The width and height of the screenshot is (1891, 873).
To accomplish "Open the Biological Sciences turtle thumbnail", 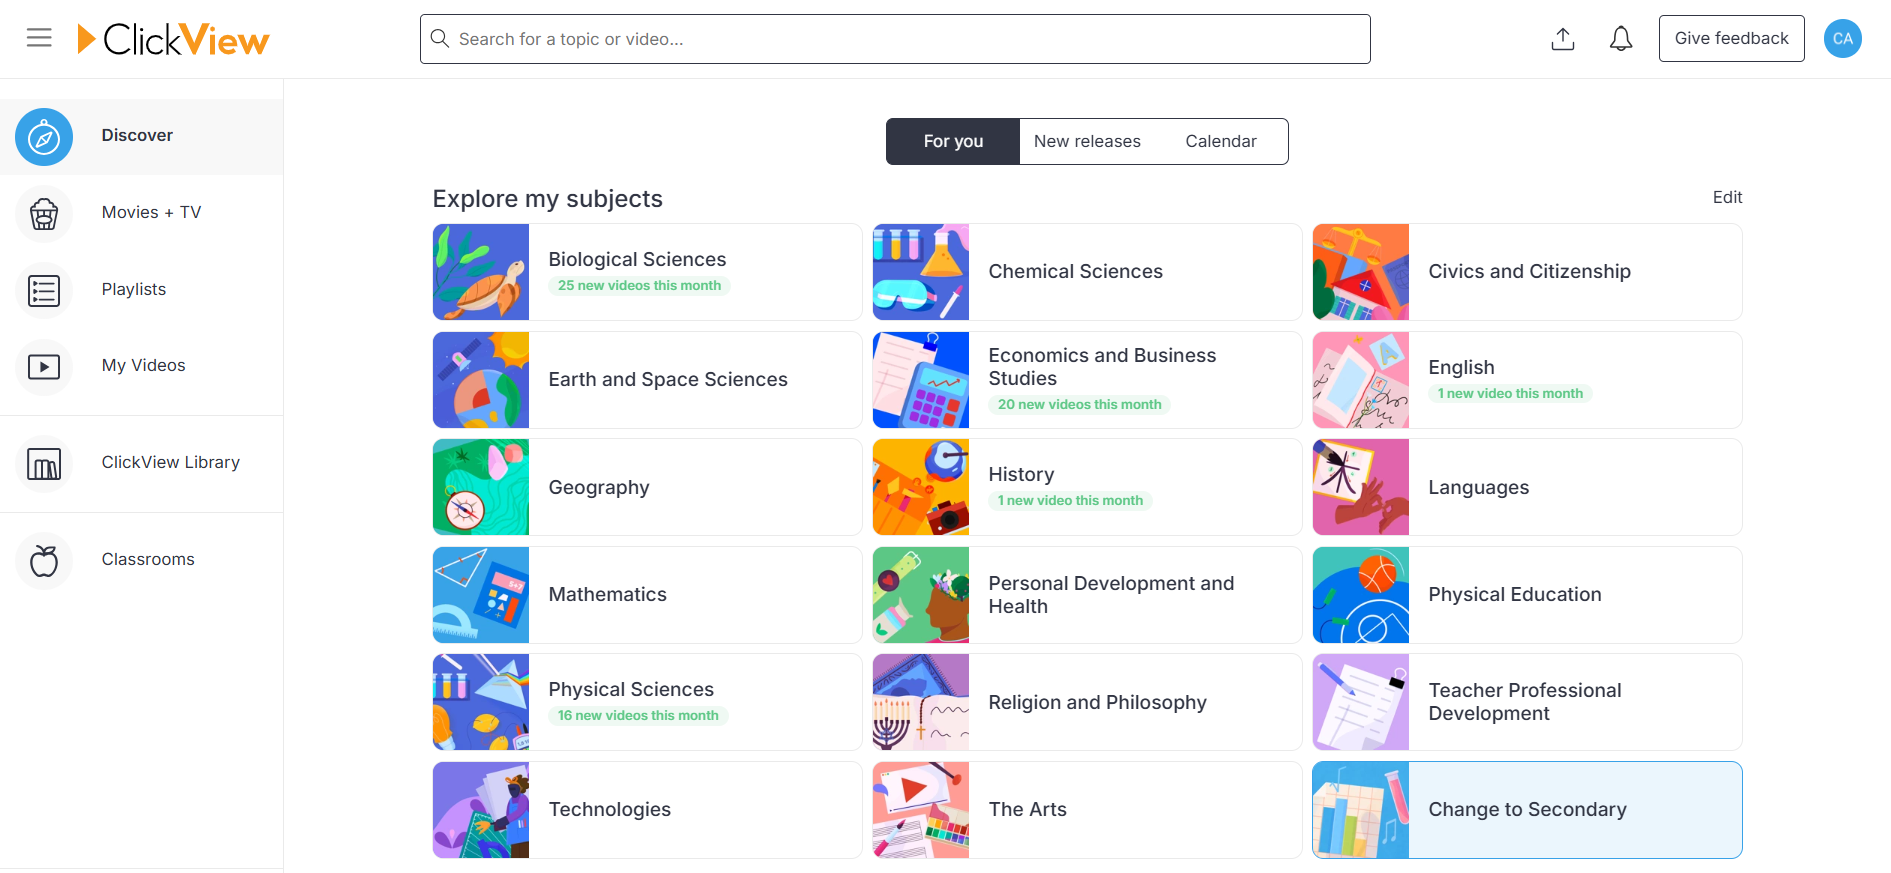I will (481, 272).
